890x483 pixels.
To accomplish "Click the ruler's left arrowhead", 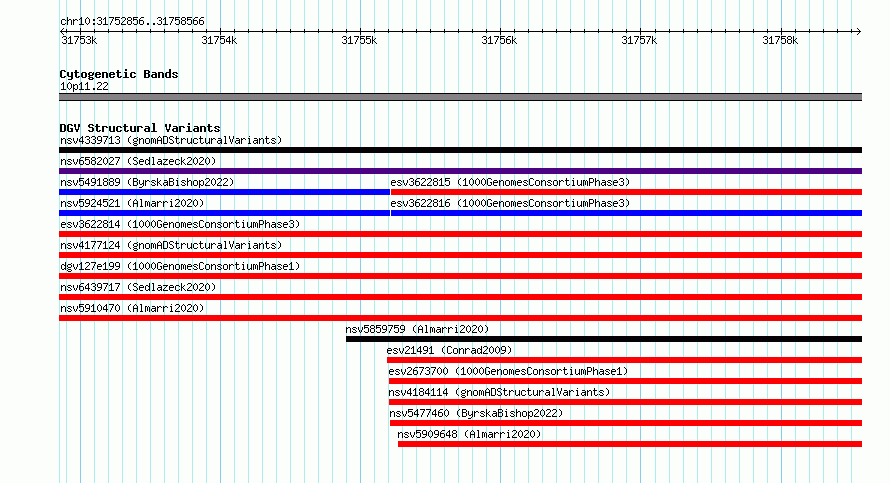I will click(x=62, y=31).
